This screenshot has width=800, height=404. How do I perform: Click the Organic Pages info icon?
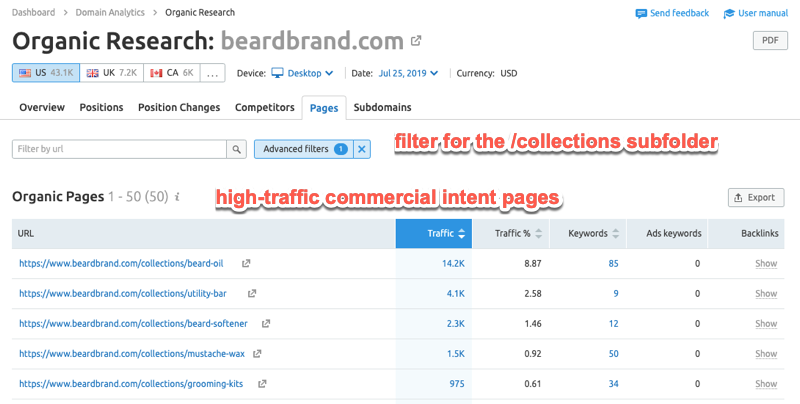177,198
